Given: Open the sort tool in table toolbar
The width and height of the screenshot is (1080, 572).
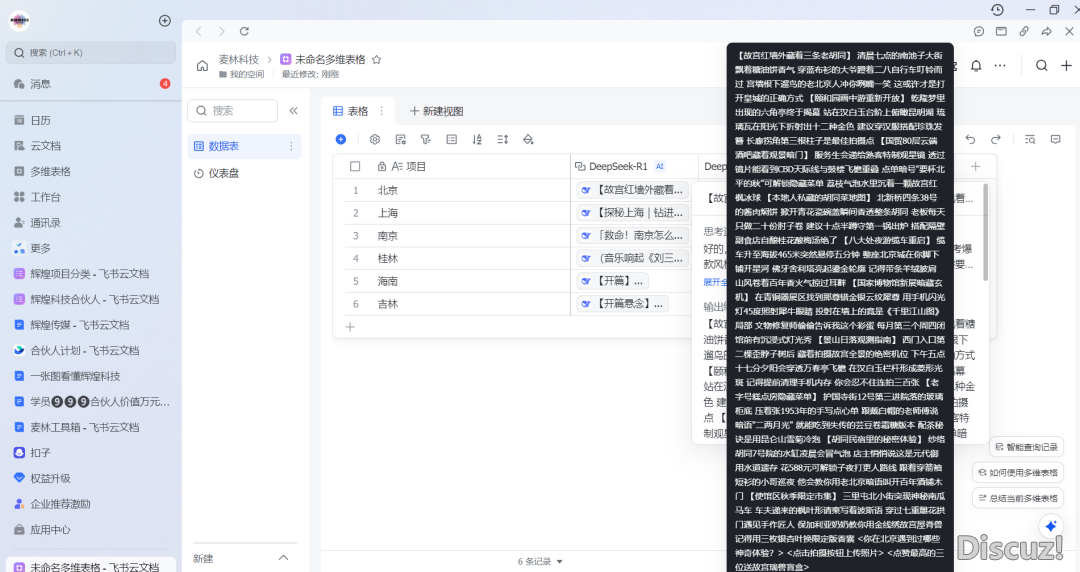Looking at the screenshot, I should tap(477, 139).
